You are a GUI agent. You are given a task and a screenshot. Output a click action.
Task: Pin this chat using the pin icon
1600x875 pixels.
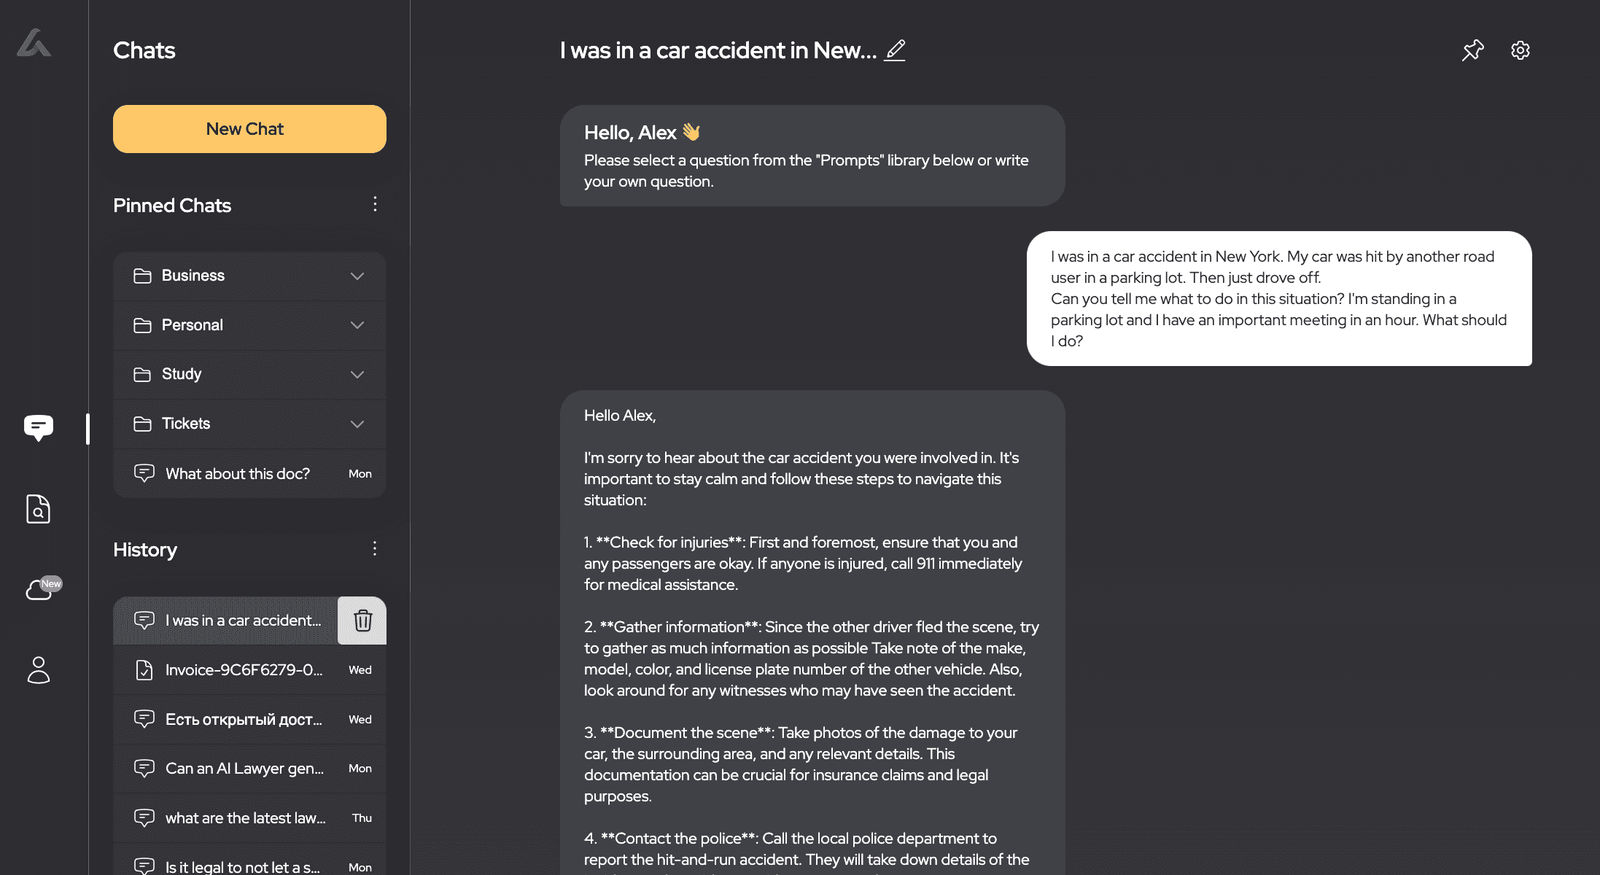(1473, 50)
